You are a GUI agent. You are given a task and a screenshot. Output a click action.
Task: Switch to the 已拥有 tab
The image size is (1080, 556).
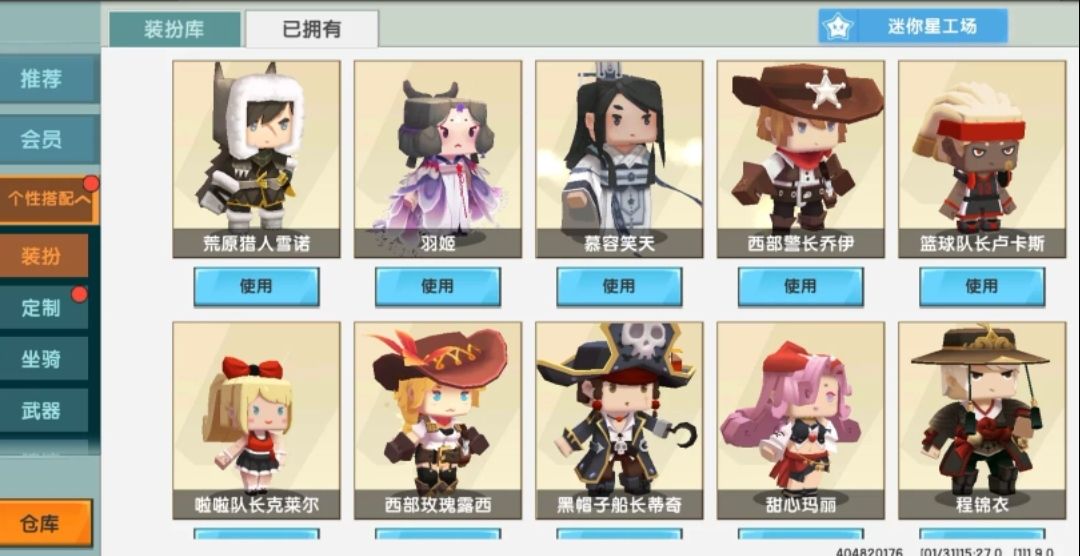(311, 30)
